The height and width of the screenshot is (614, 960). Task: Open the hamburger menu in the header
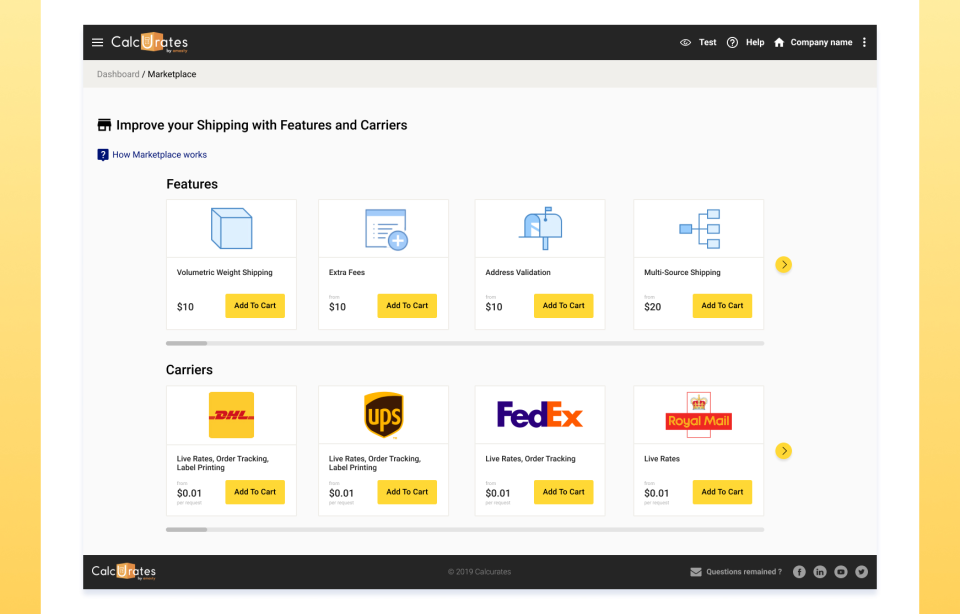tap(97, 42)
